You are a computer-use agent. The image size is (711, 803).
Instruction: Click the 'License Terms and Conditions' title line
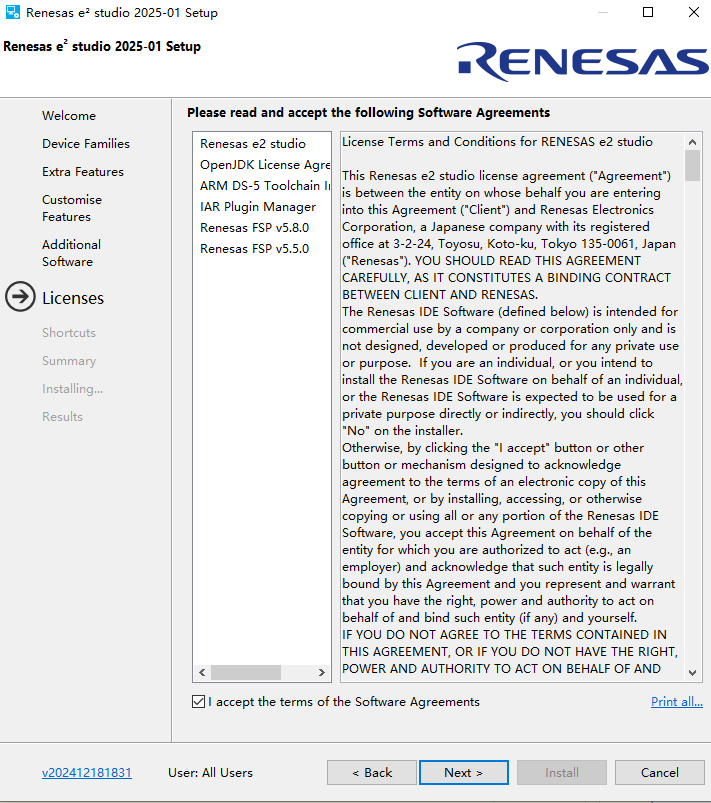(x=497, y=142)
